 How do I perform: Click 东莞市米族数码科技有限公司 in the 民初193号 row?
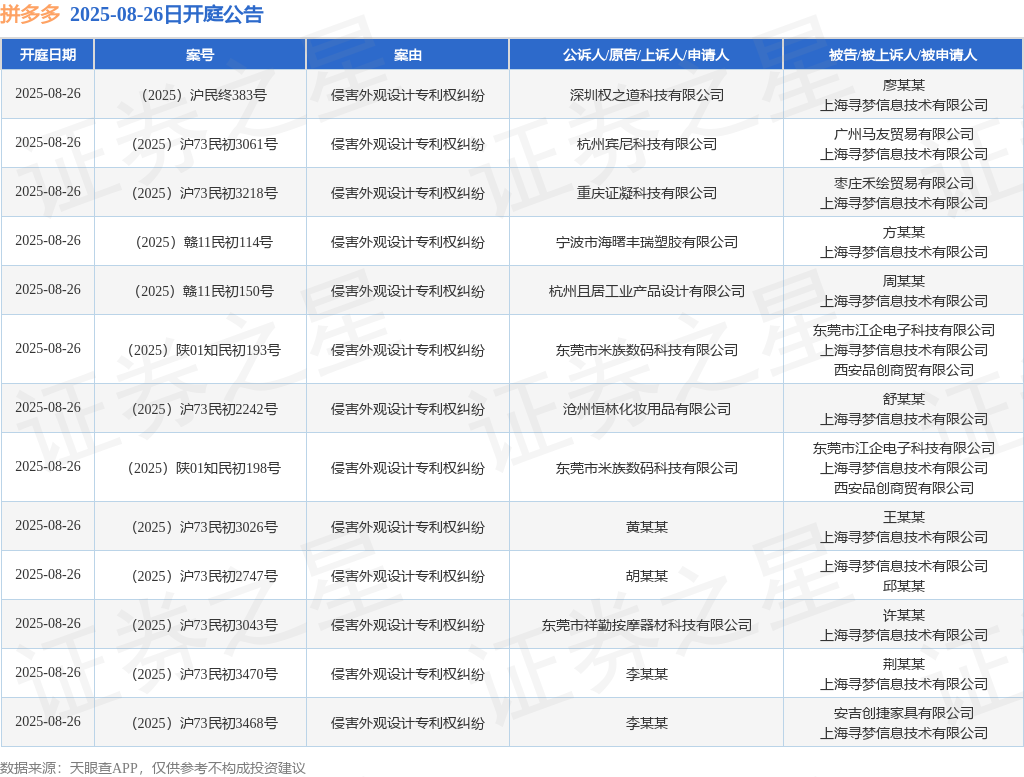(647, 350)
